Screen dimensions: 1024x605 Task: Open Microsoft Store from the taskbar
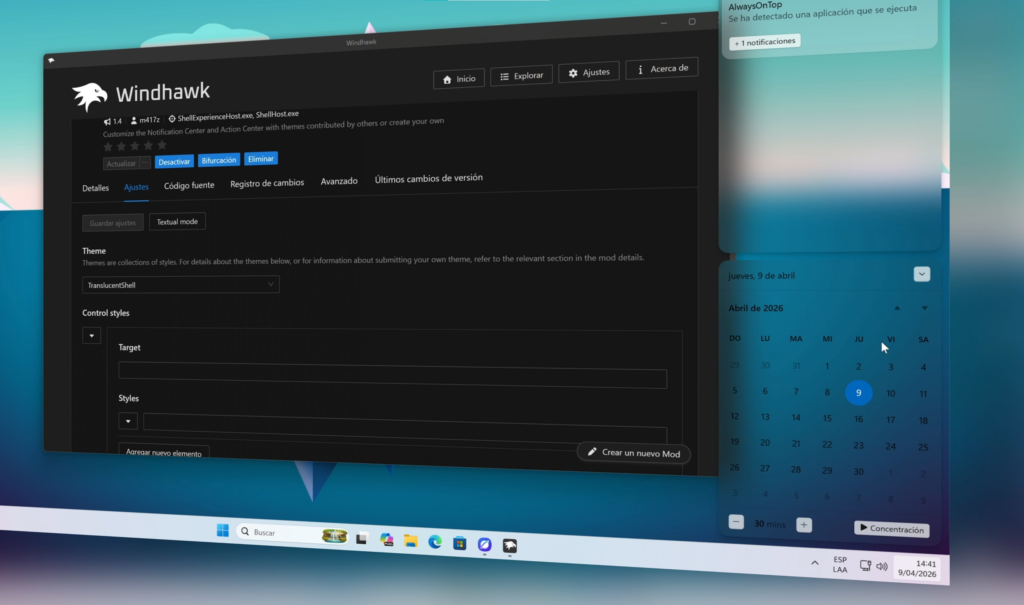[x=460, y=543]
